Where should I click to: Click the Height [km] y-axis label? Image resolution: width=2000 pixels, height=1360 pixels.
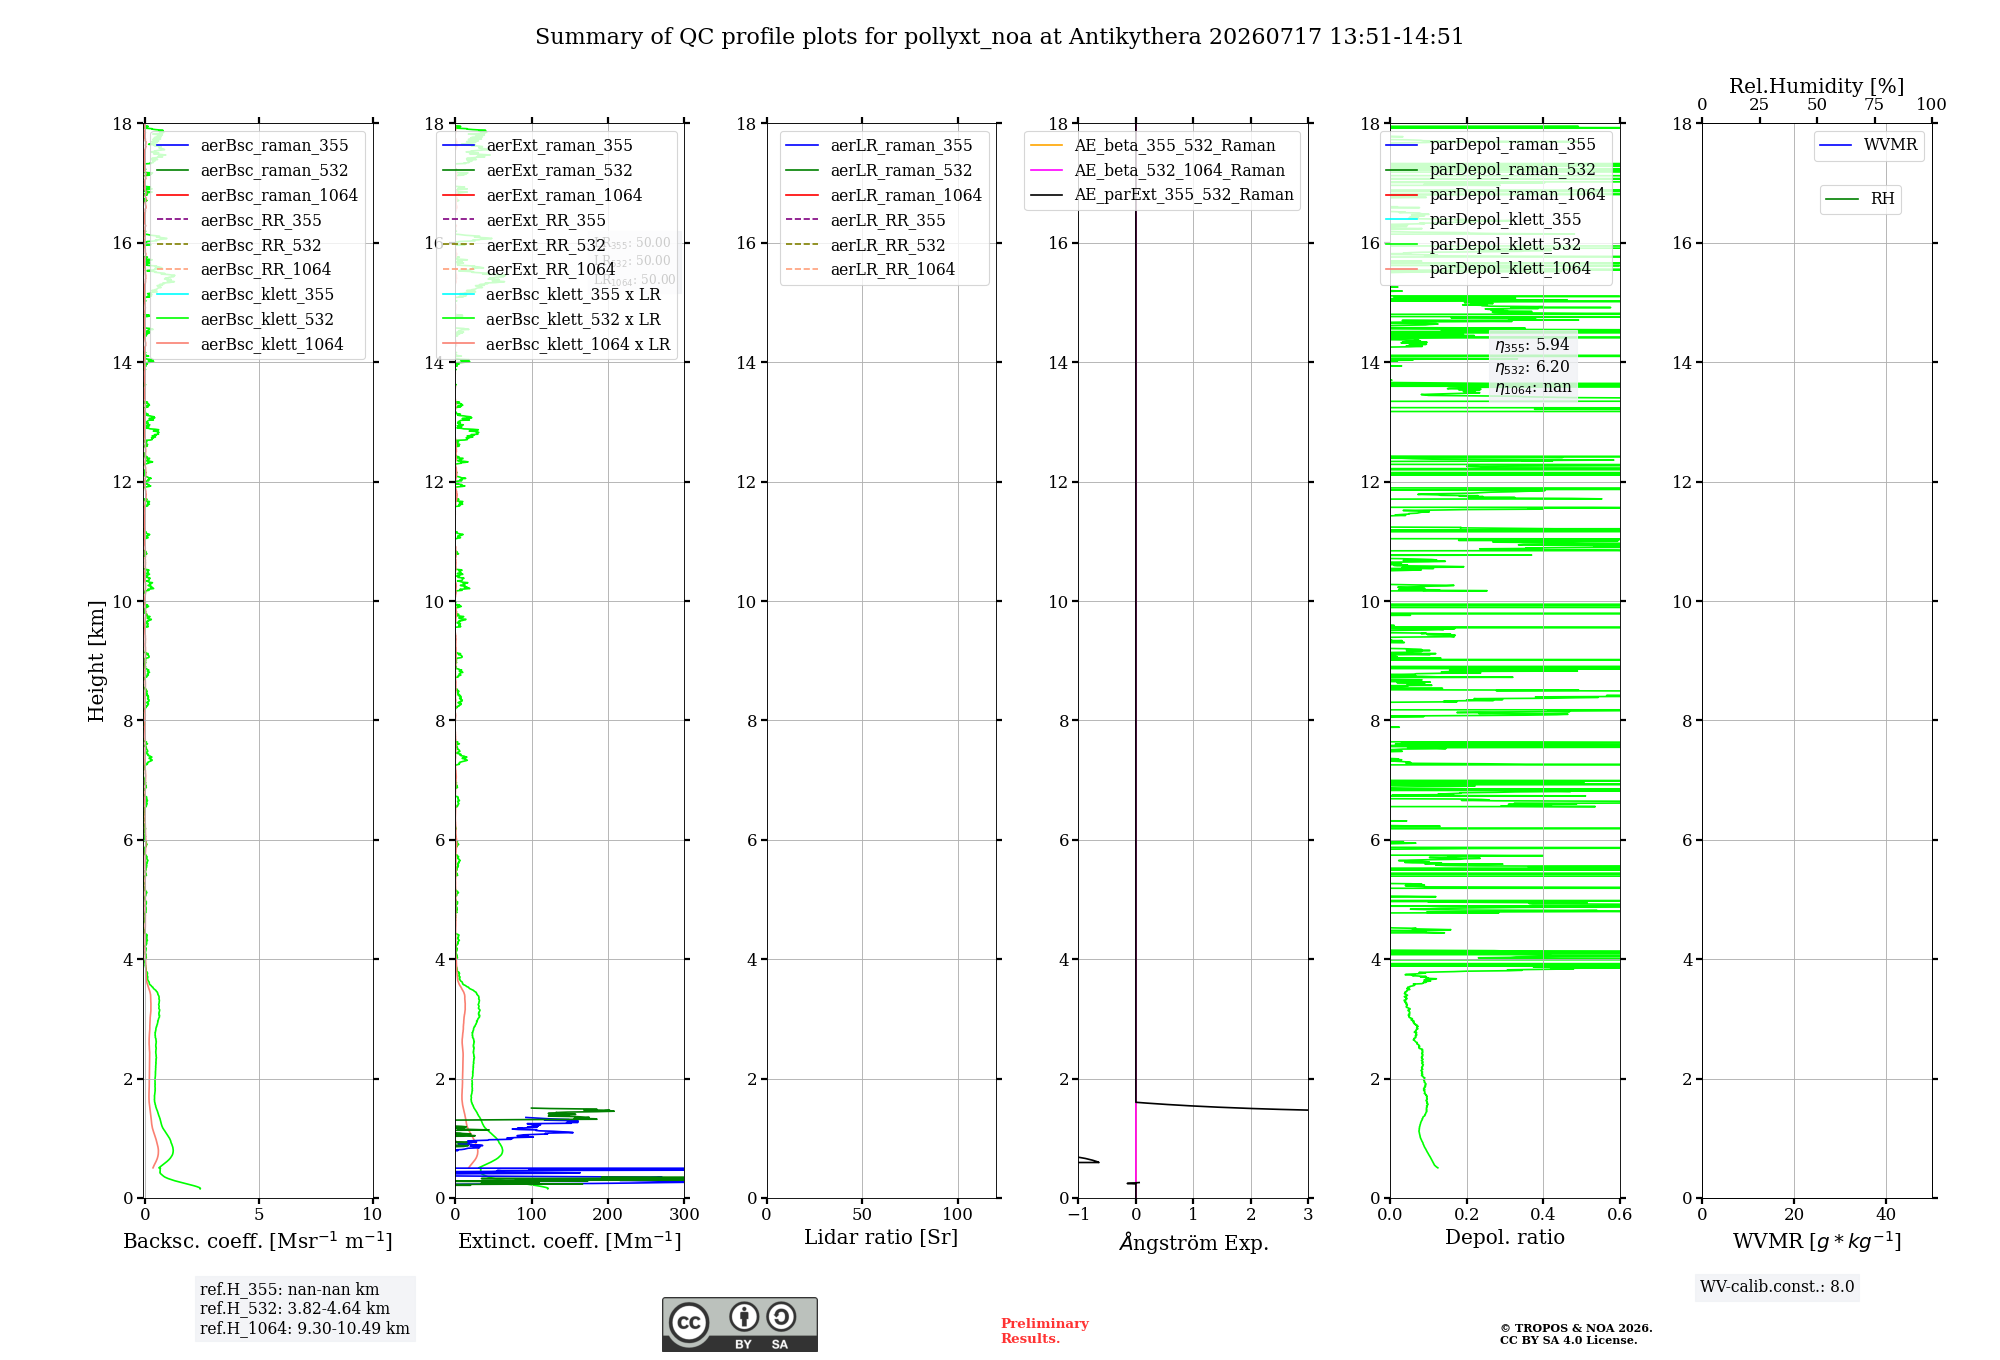[x=96, y=660]
